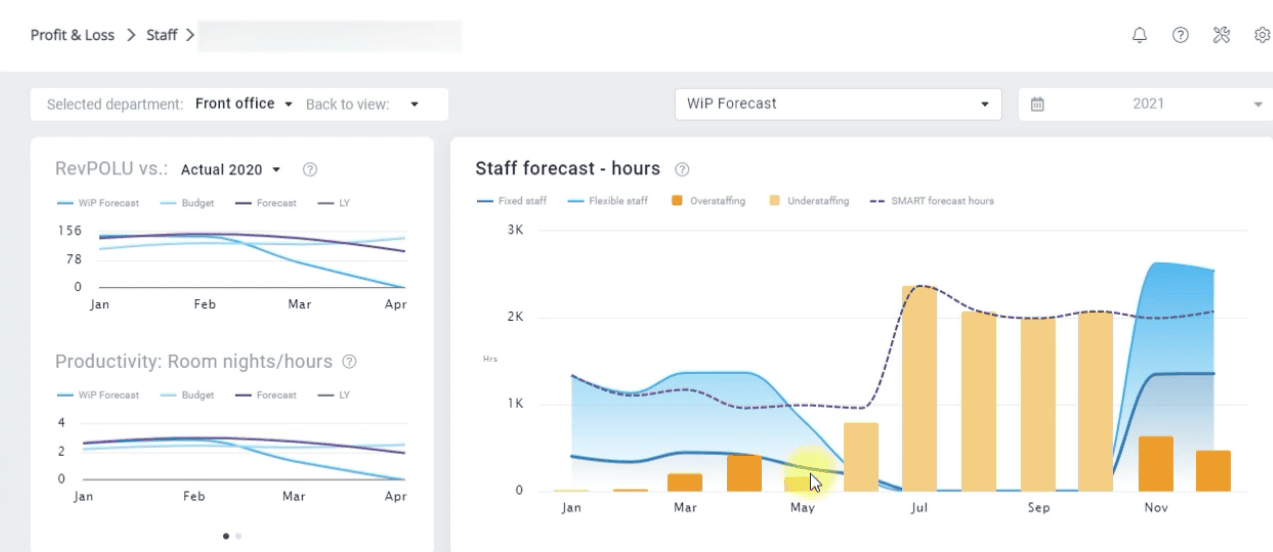Navigate to Staff breadcrumb

[x=161, y=35]
